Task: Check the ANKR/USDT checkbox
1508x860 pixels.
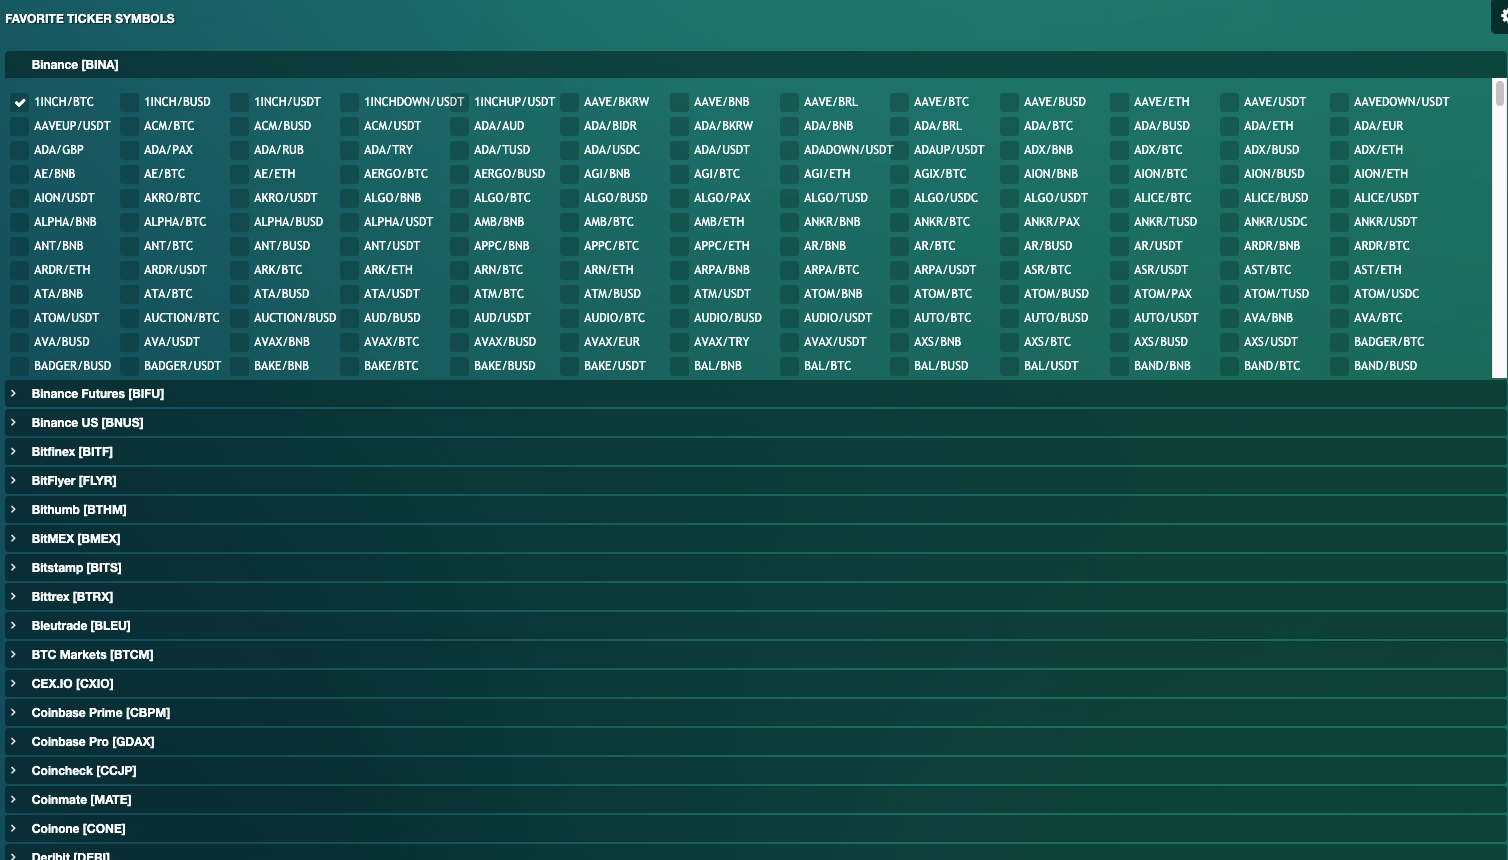Action: click(x=1340, y=222)
